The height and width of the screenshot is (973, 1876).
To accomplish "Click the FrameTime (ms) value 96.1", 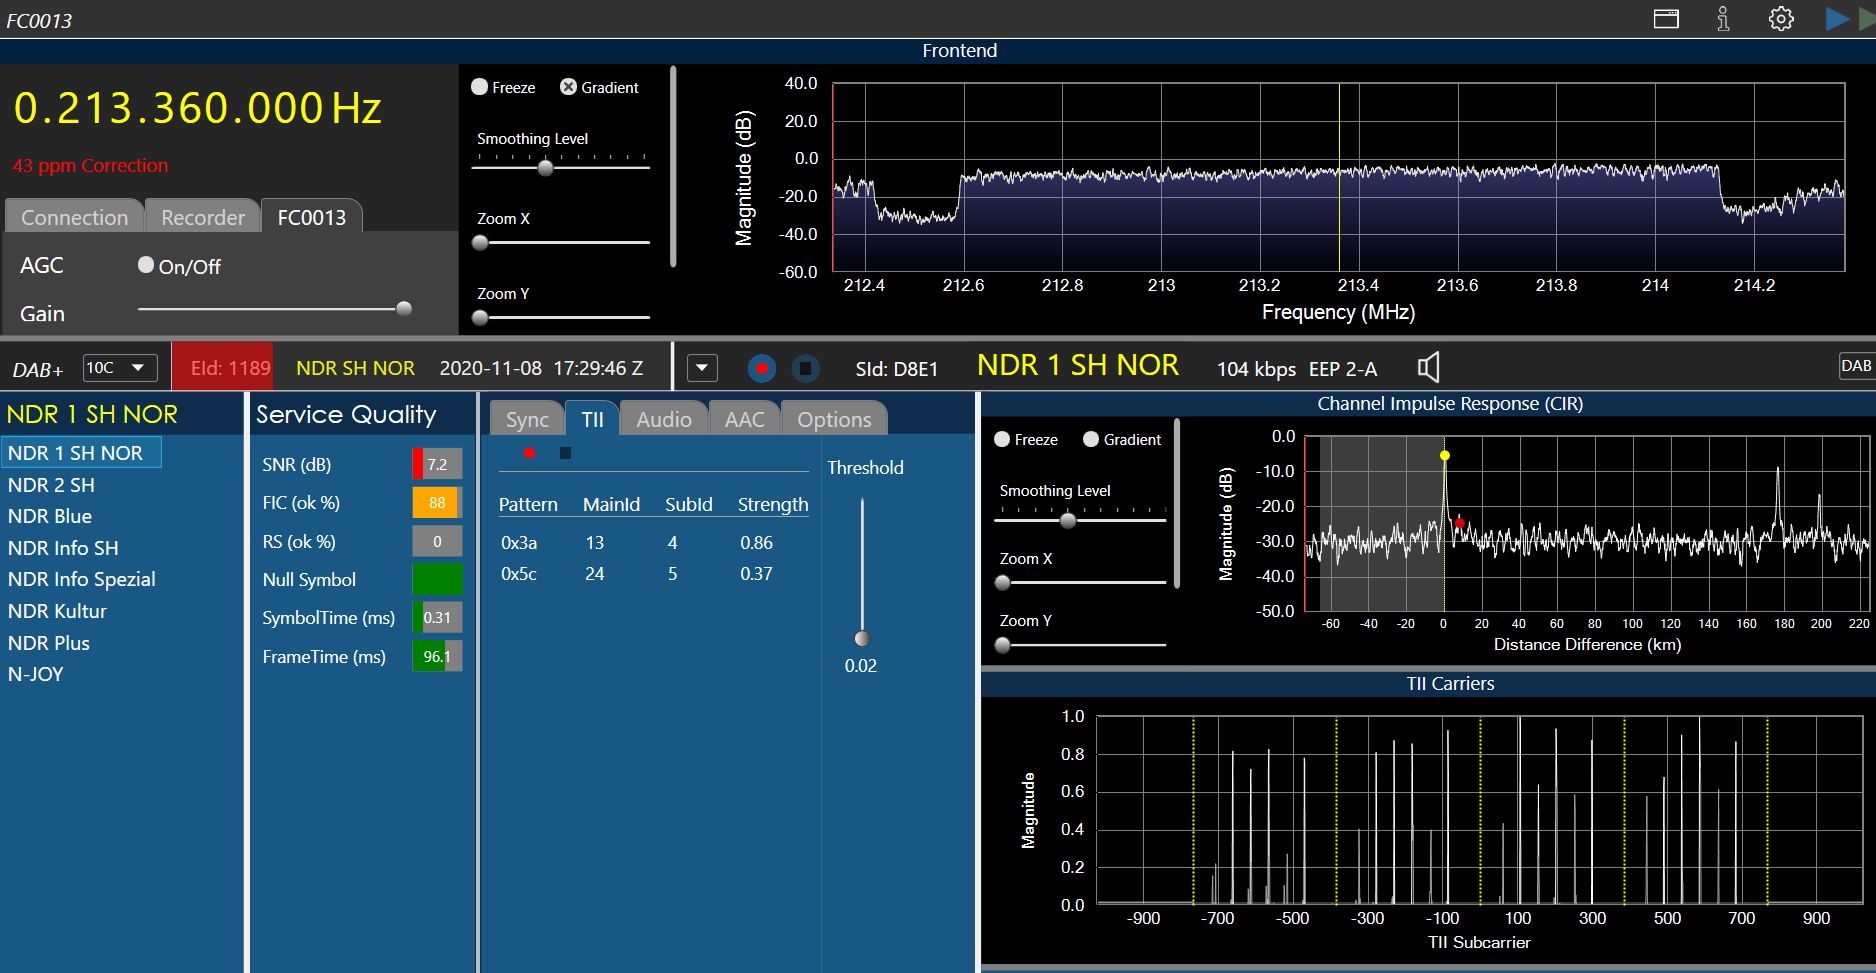I will (x=437, y=656).
